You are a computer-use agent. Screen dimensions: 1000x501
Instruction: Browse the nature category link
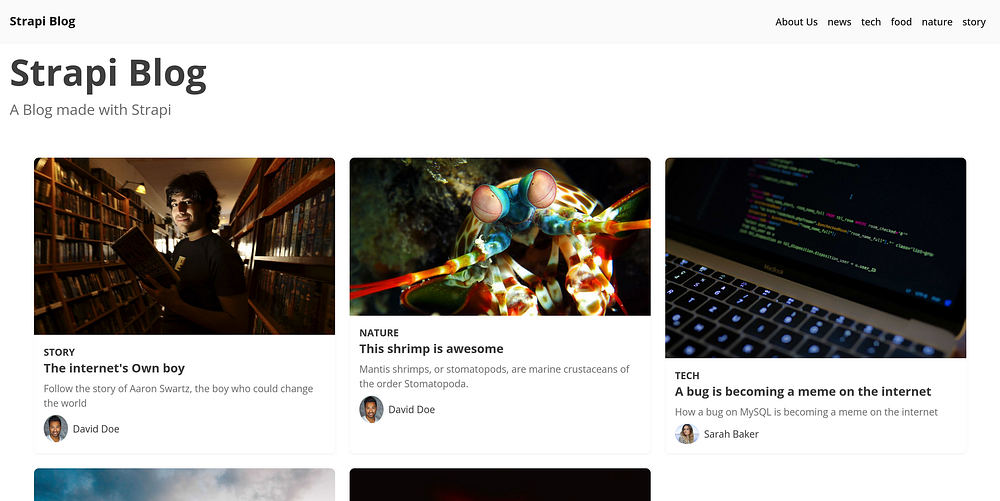coord(937,22)
